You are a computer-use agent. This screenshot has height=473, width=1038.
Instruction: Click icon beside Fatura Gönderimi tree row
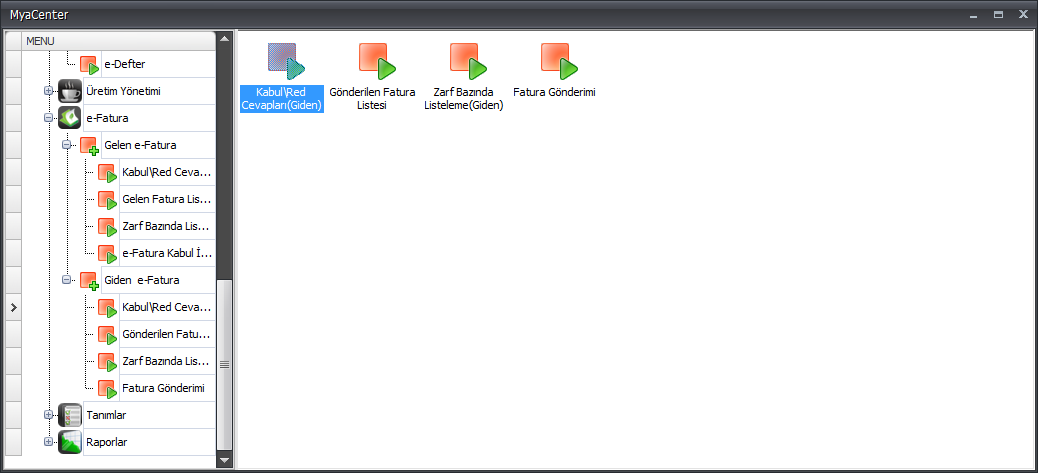[107, 389]
